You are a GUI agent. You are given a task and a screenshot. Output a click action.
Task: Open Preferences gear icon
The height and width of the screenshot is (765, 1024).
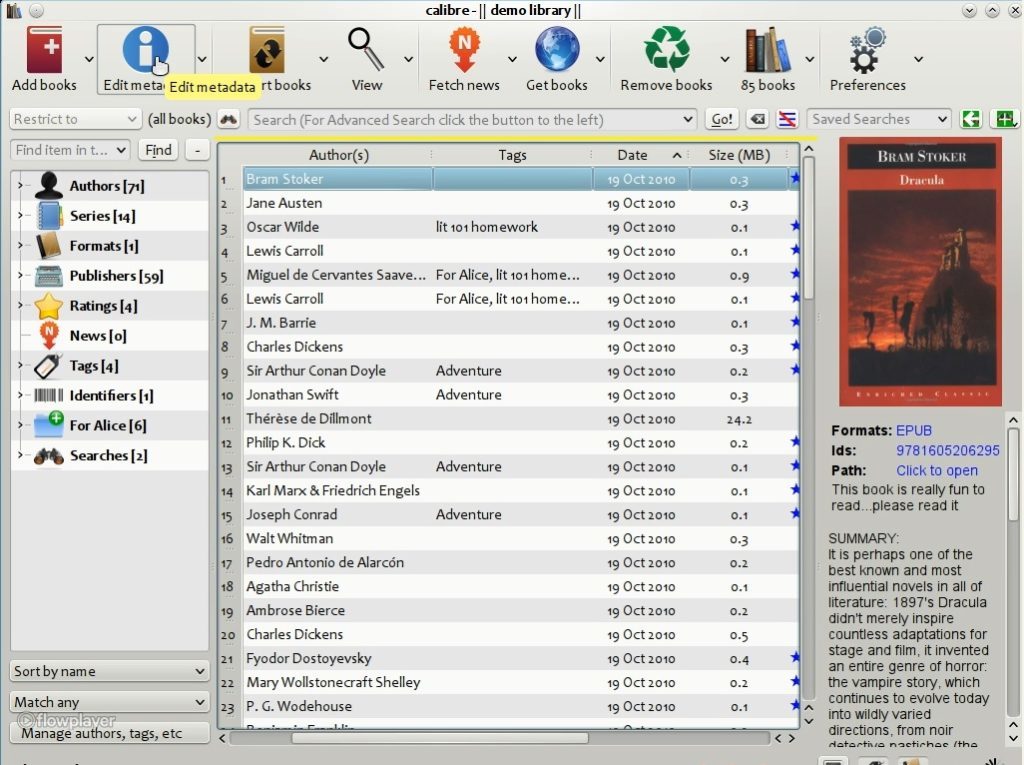point(867,52)
